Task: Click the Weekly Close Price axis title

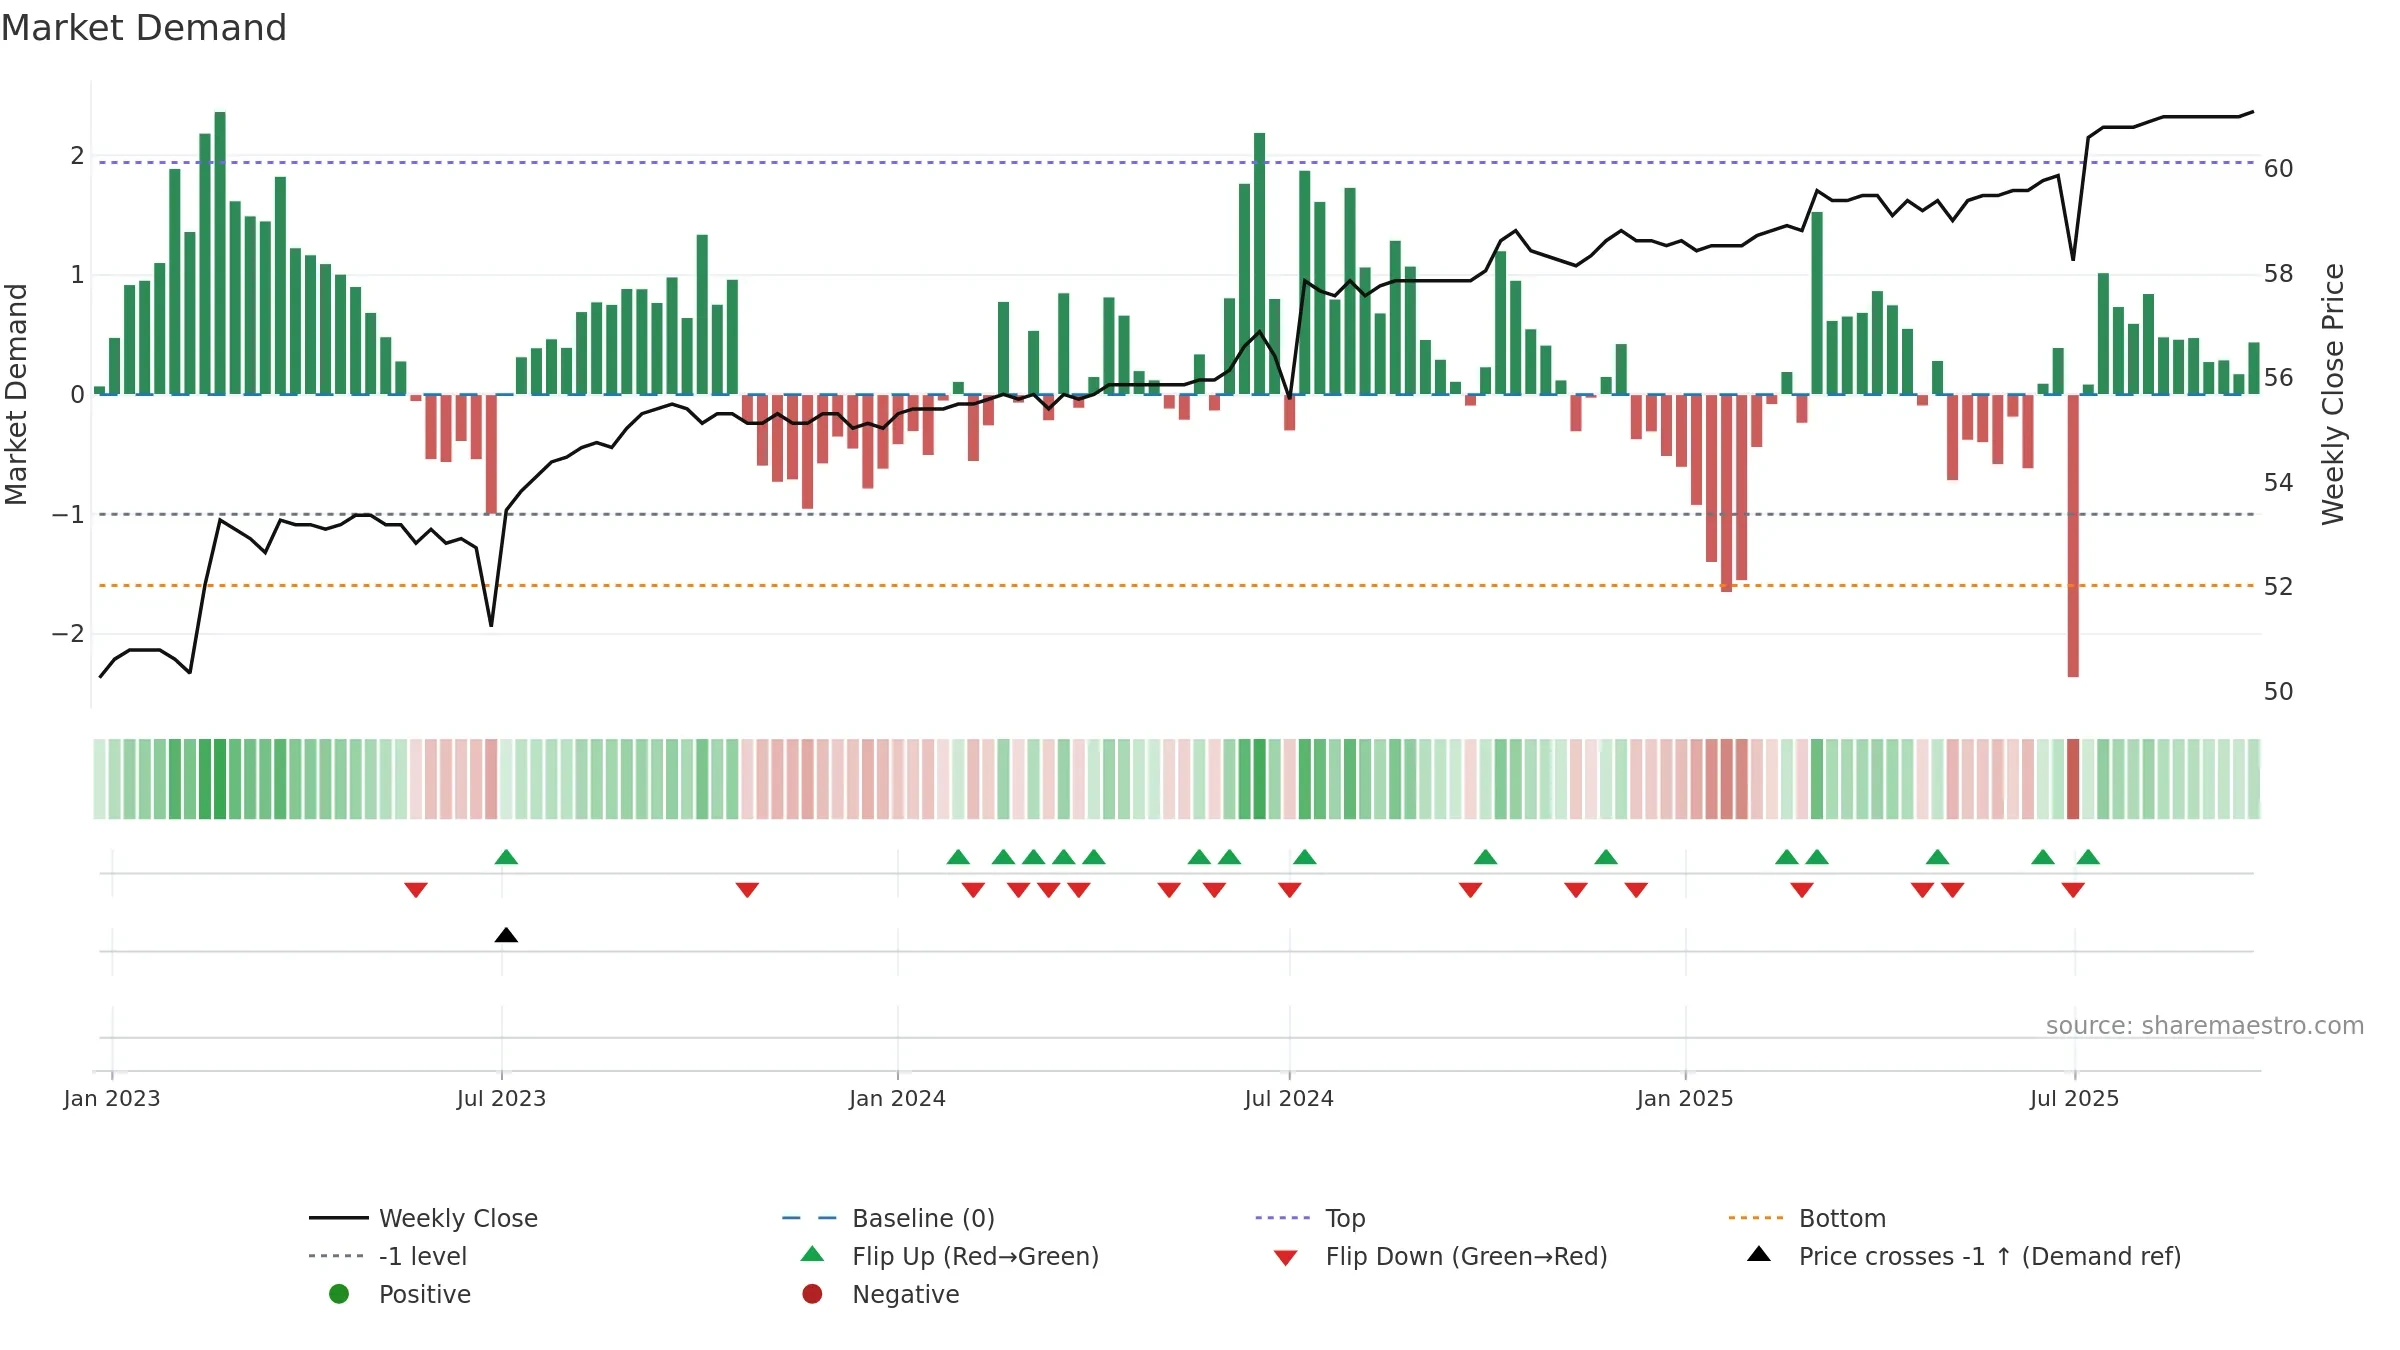Action: [2333, 394]
